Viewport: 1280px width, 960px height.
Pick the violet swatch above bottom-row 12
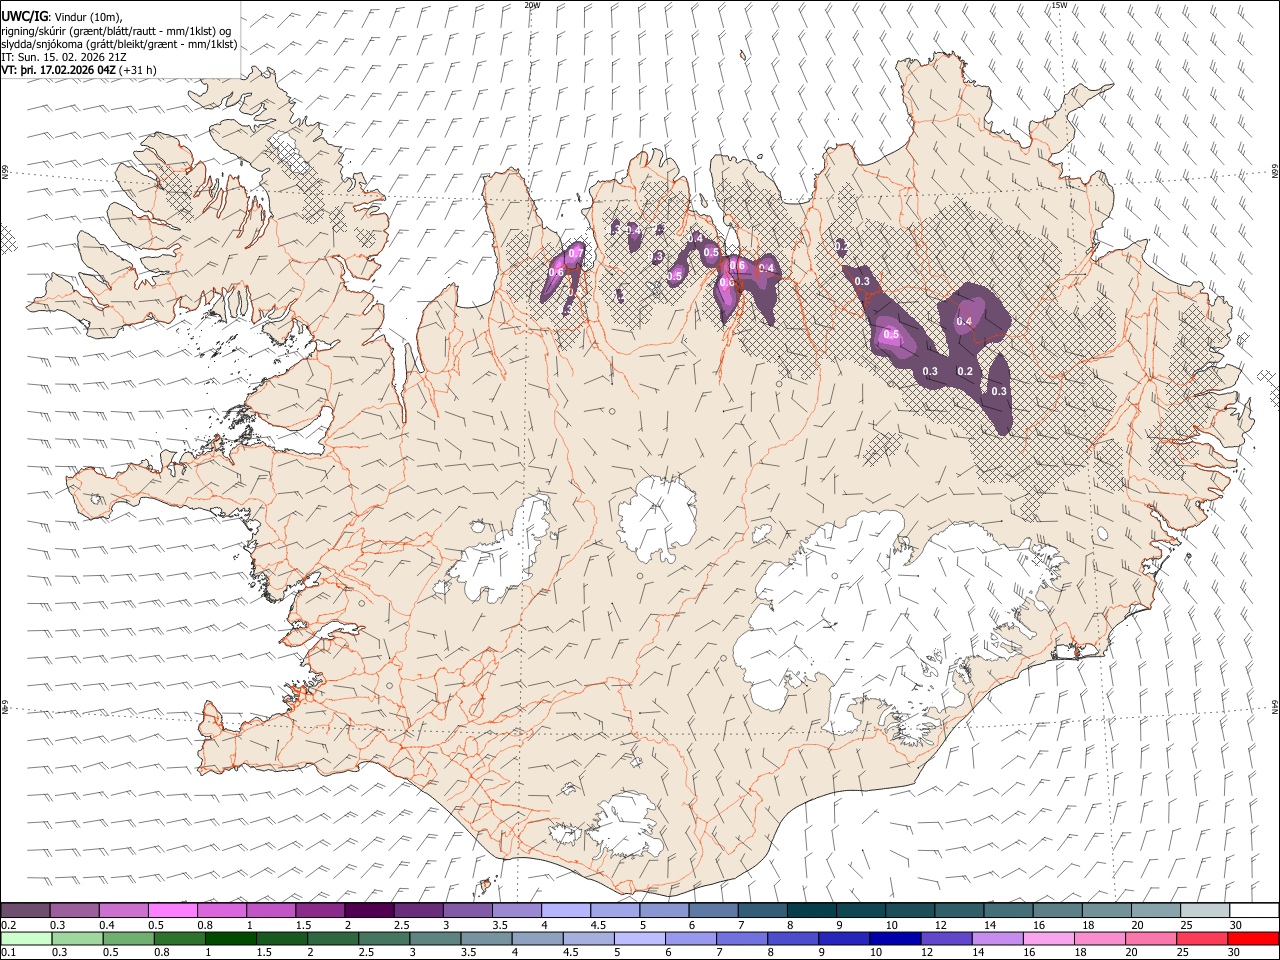945,939
